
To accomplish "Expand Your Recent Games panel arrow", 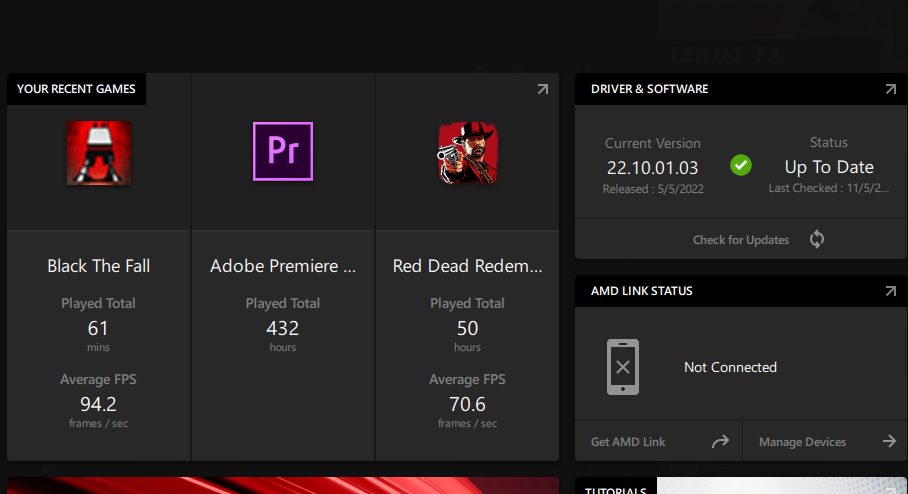I will click(543, 89).
